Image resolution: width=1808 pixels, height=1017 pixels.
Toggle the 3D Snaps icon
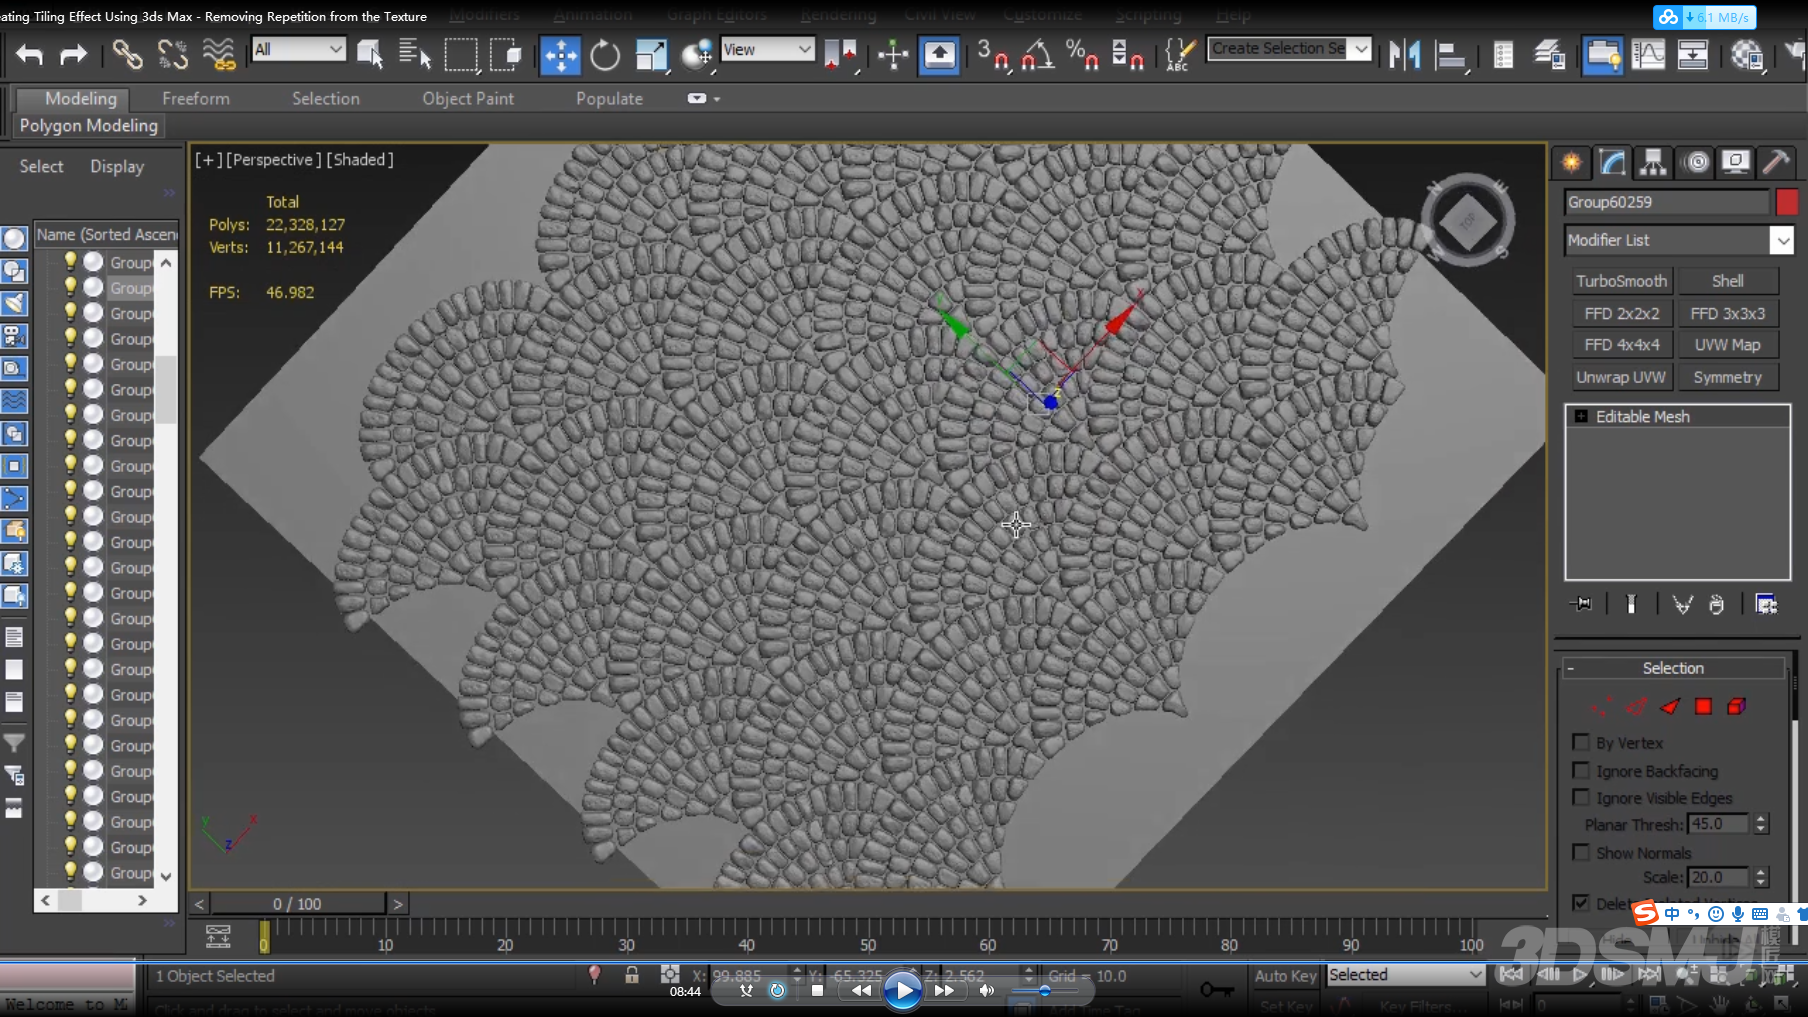pyautogui.click(x=993, y=55)
